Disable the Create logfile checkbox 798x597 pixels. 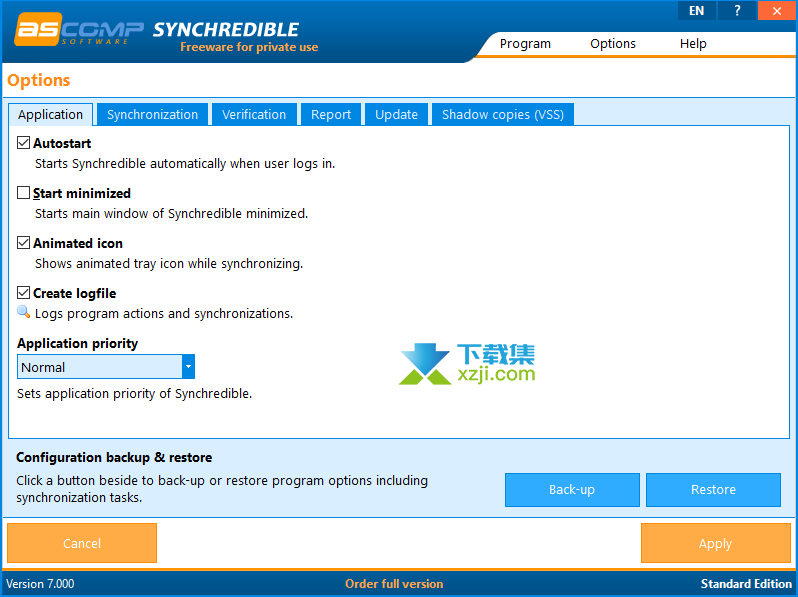(23, 292)
